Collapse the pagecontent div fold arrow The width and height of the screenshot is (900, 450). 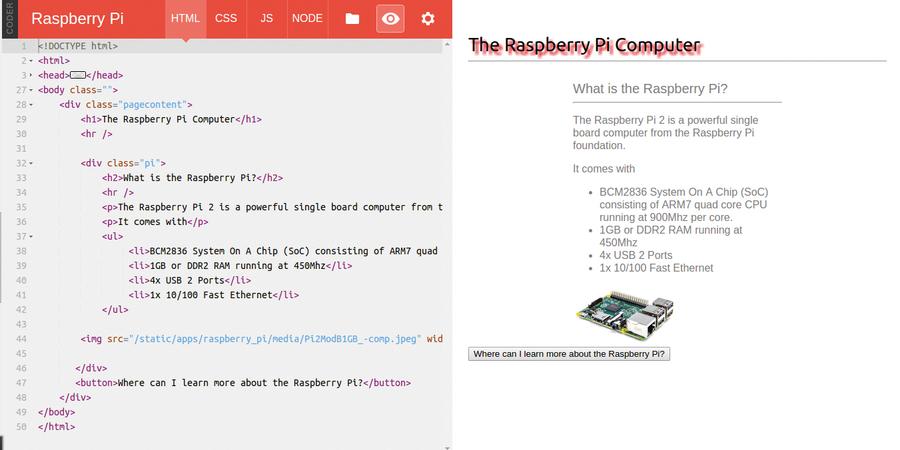point(31,104)
